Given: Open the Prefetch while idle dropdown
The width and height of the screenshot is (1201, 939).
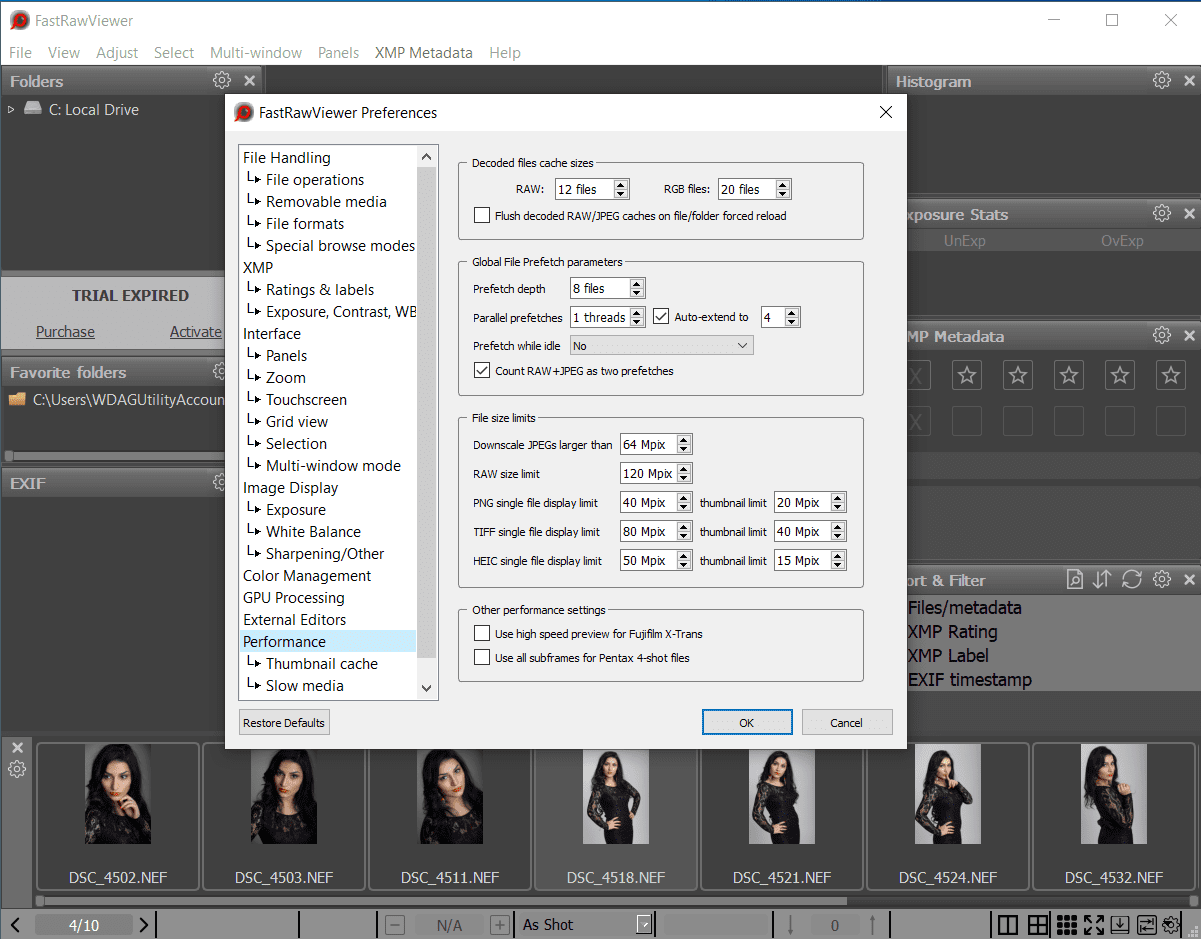Looking at the screenshot, I should point(661,346).
